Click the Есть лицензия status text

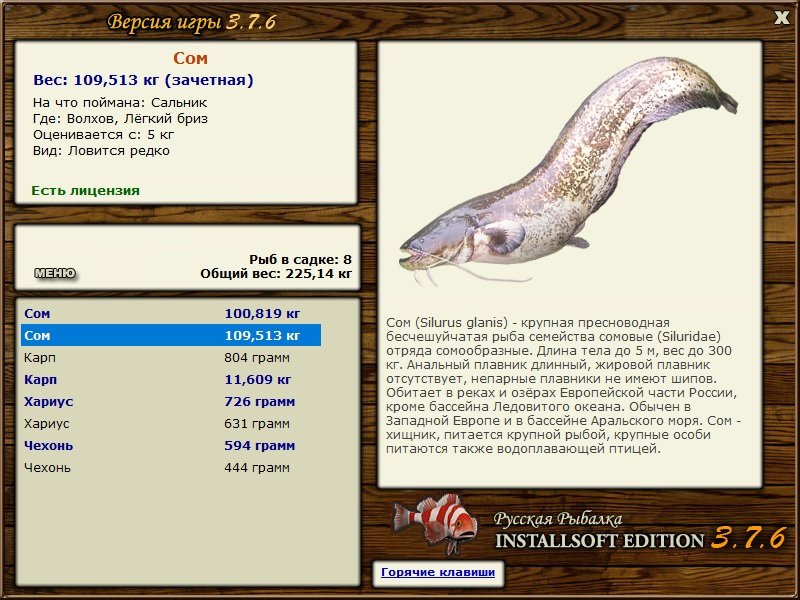coord(85,191)
